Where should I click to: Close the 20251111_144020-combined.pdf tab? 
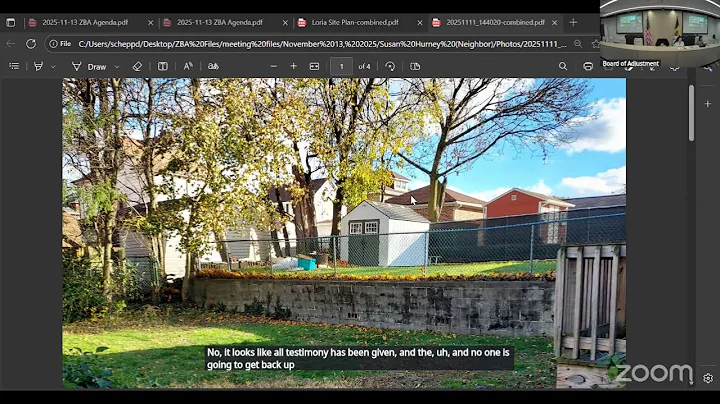pyautogui.click(x=555, y=22)
